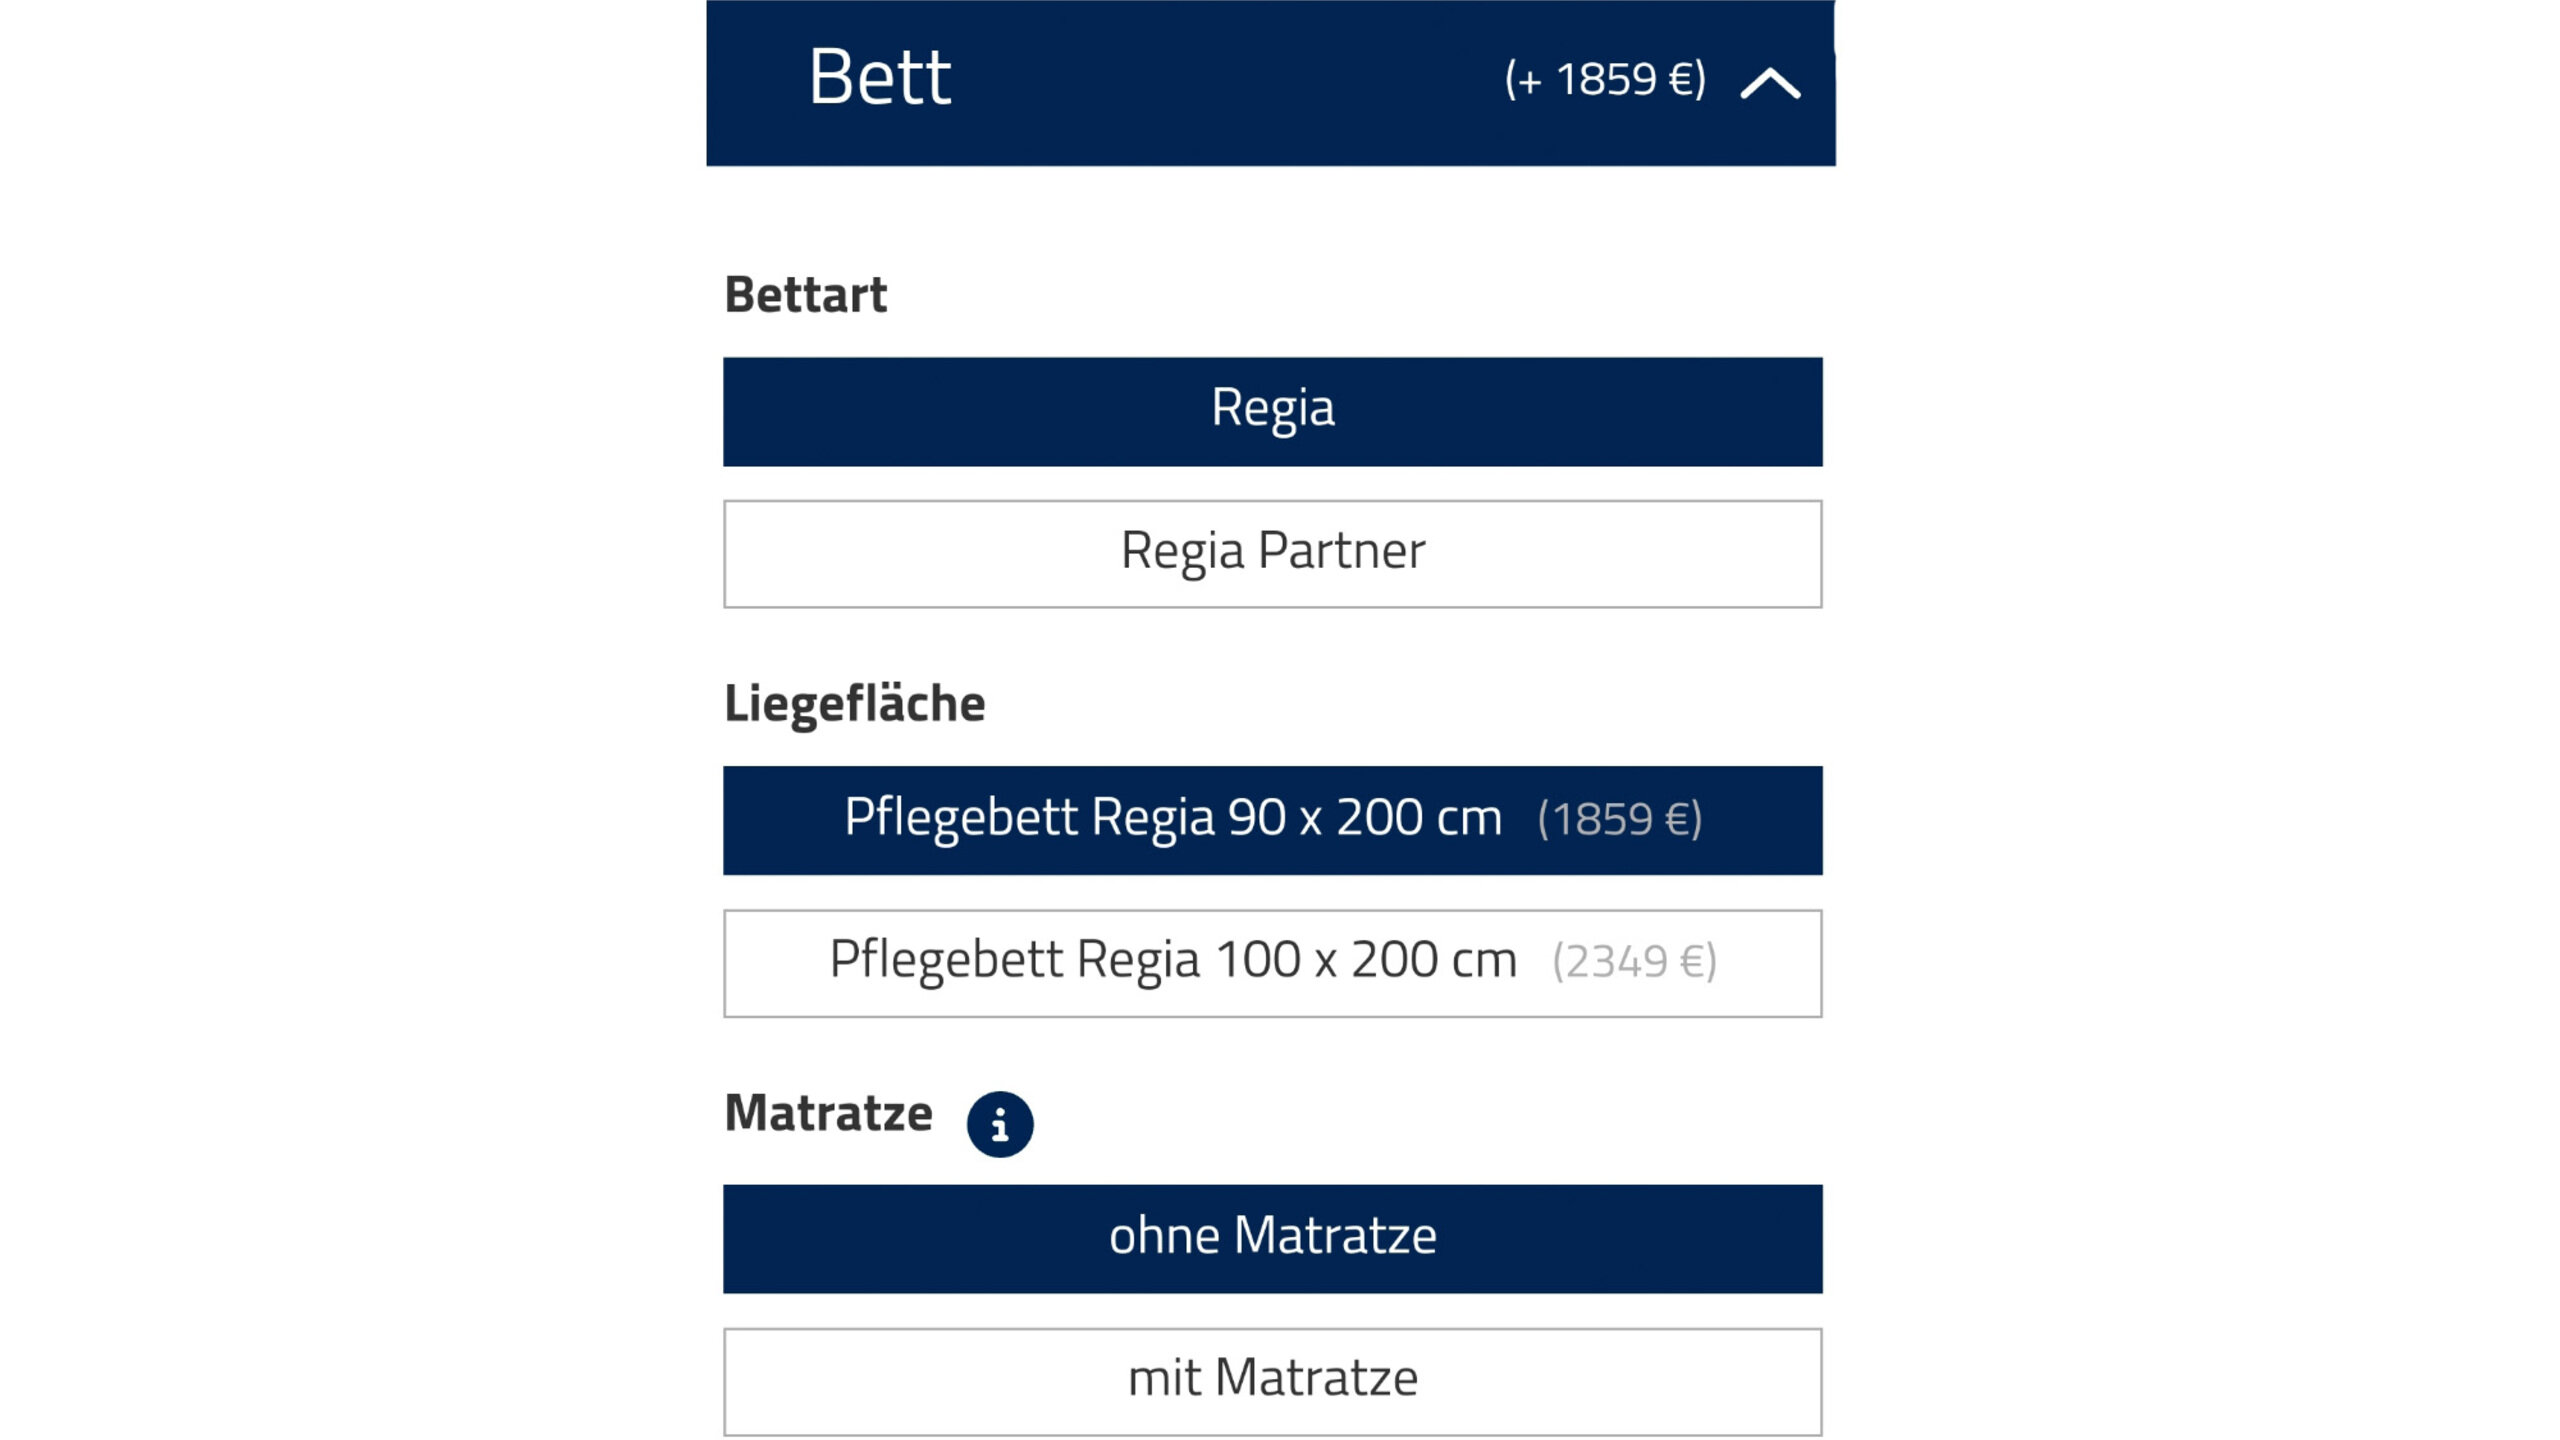Click the '100 x 200 cm' dimension text
2560x1440 pixels.
pos(1366,960)
